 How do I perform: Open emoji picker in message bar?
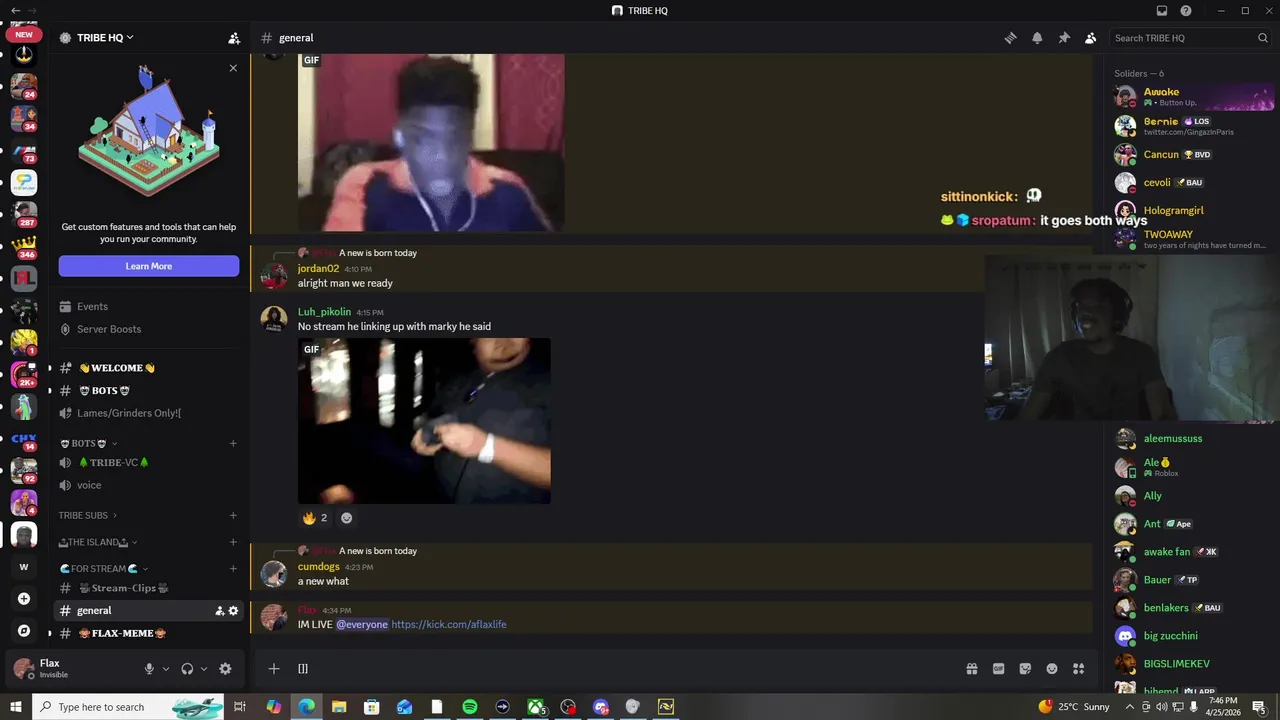click(x=1052, y=669)
